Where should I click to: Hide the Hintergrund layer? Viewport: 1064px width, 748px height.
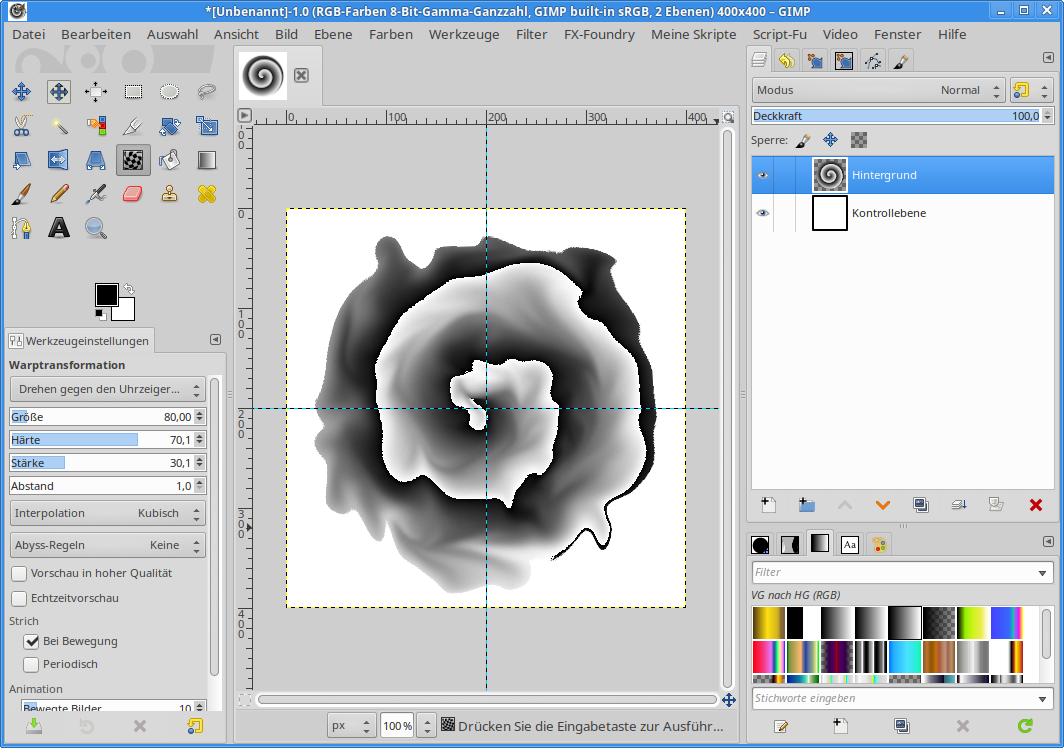(x=763, y=175)
